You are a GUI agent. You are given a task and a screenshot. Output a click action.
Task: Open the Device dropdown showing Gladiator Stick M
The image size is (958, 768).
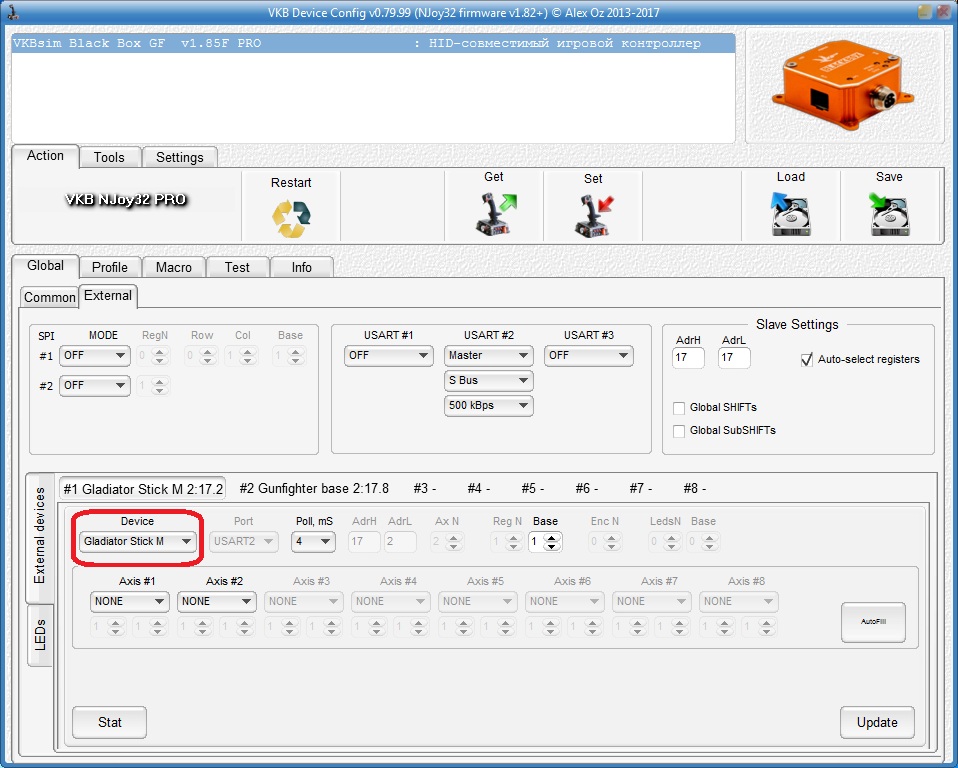pyautogui.click(x=138, y=542)
